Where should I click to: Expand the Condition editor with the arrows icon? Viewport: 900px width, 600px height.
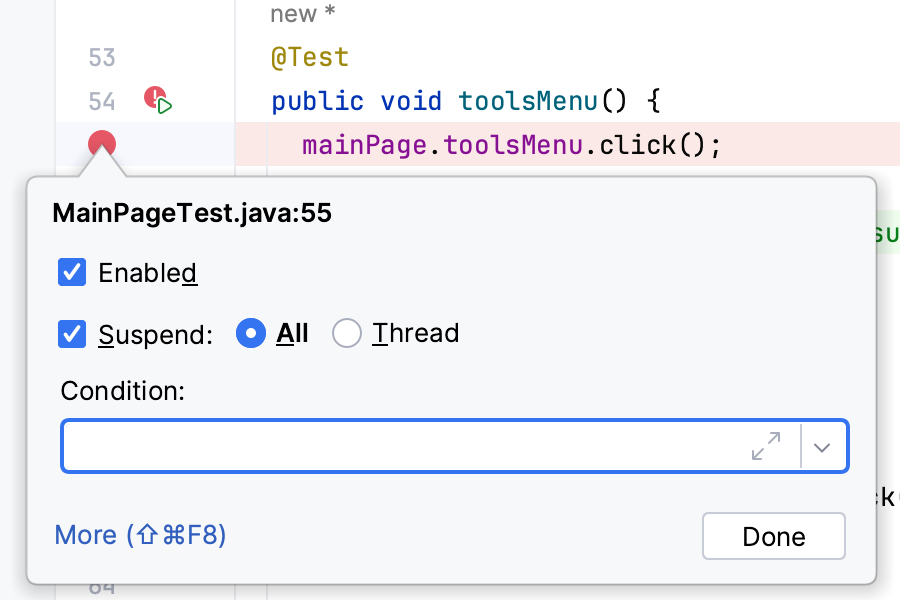766,446
